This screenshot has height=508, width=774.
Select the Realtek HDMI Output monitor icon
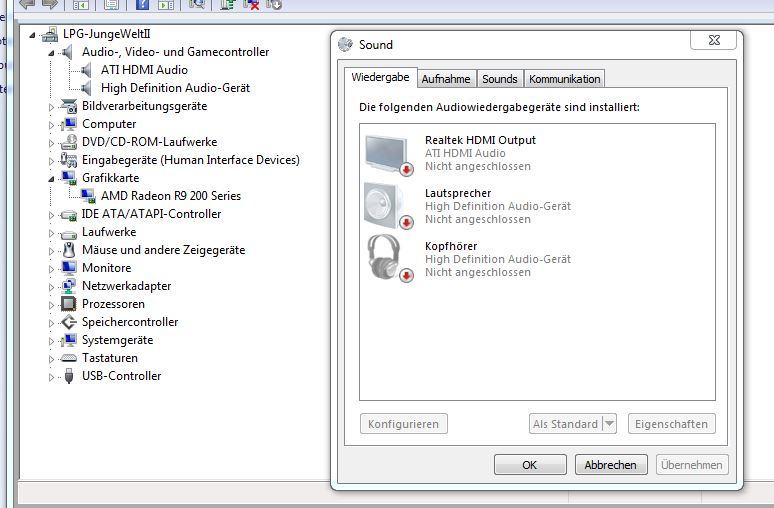(388, 155)
